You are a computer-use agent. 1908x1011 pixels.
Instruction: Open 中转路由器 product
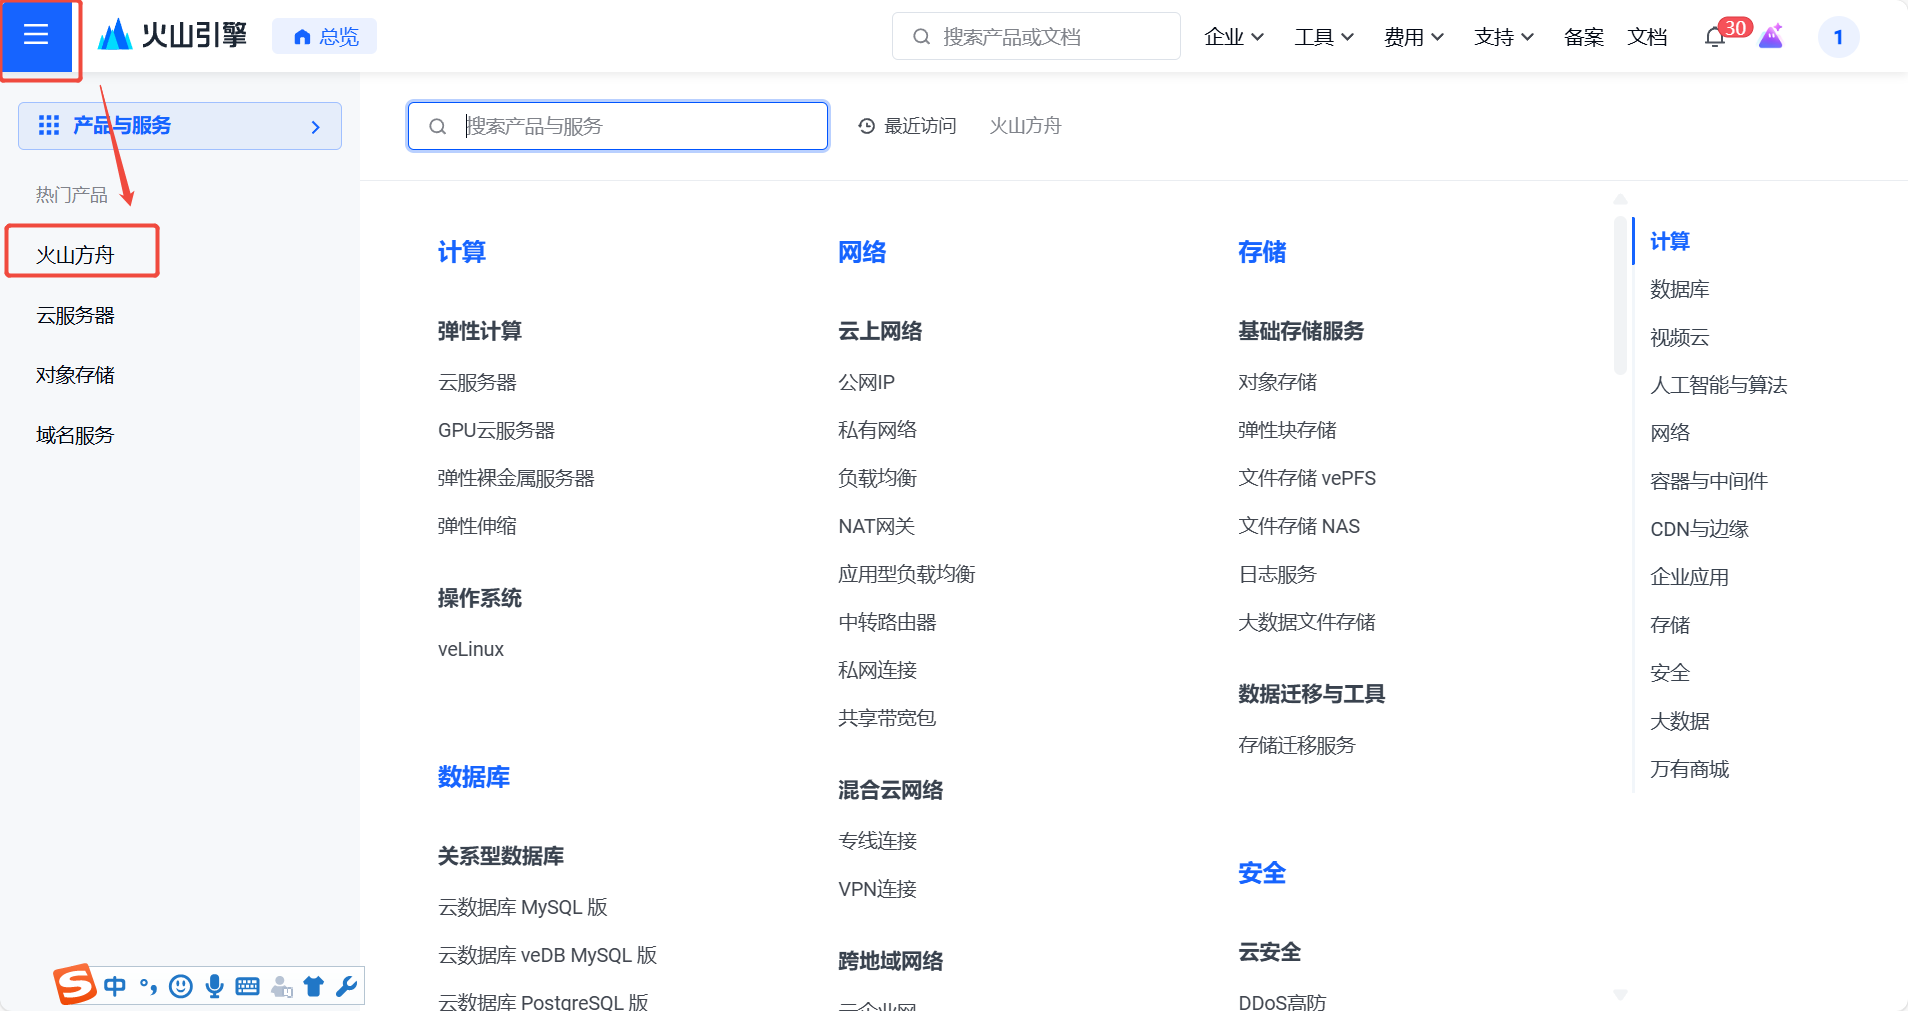click(x=888, y=622)
